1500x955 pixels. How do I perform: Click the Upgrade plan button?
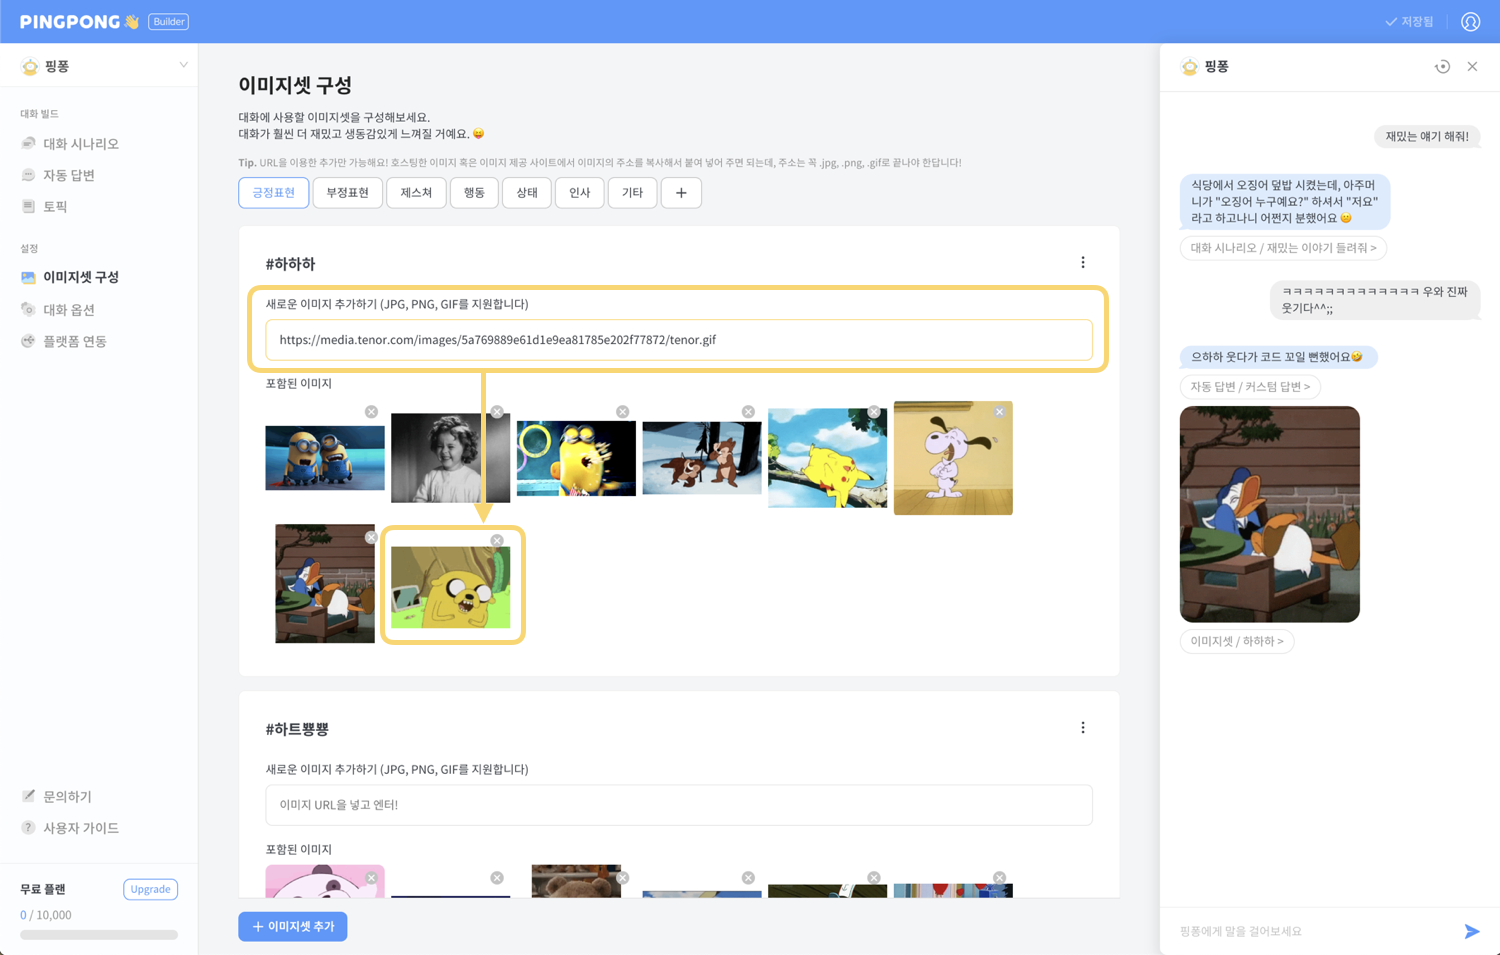(x=150, y=889)
